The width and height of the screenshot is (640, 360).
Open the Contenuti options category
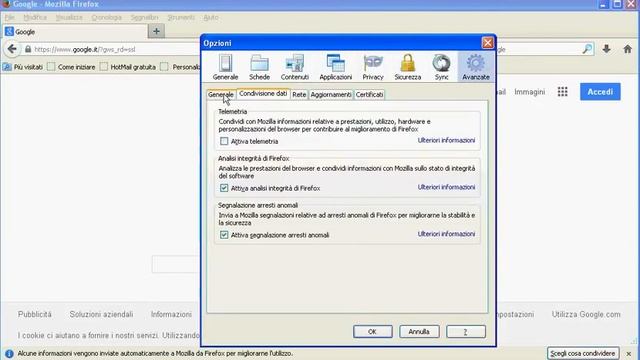[294, 67]
